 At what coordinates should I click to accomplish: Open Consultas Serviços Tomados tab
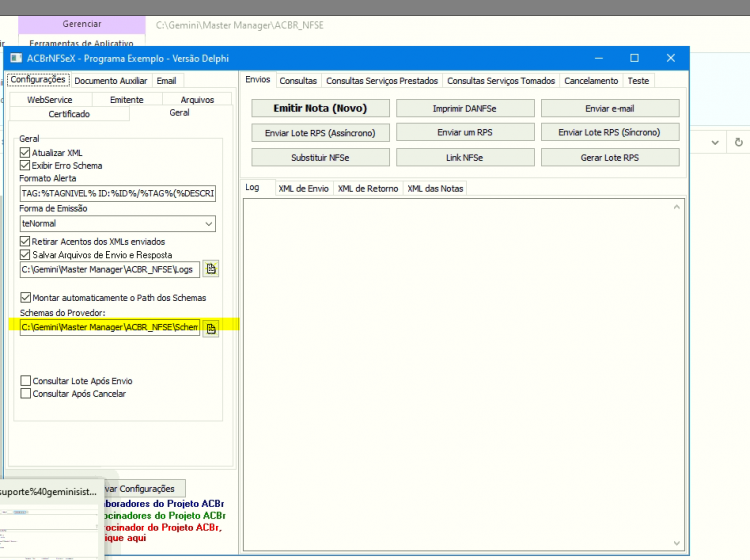click(x=501, y=81)
